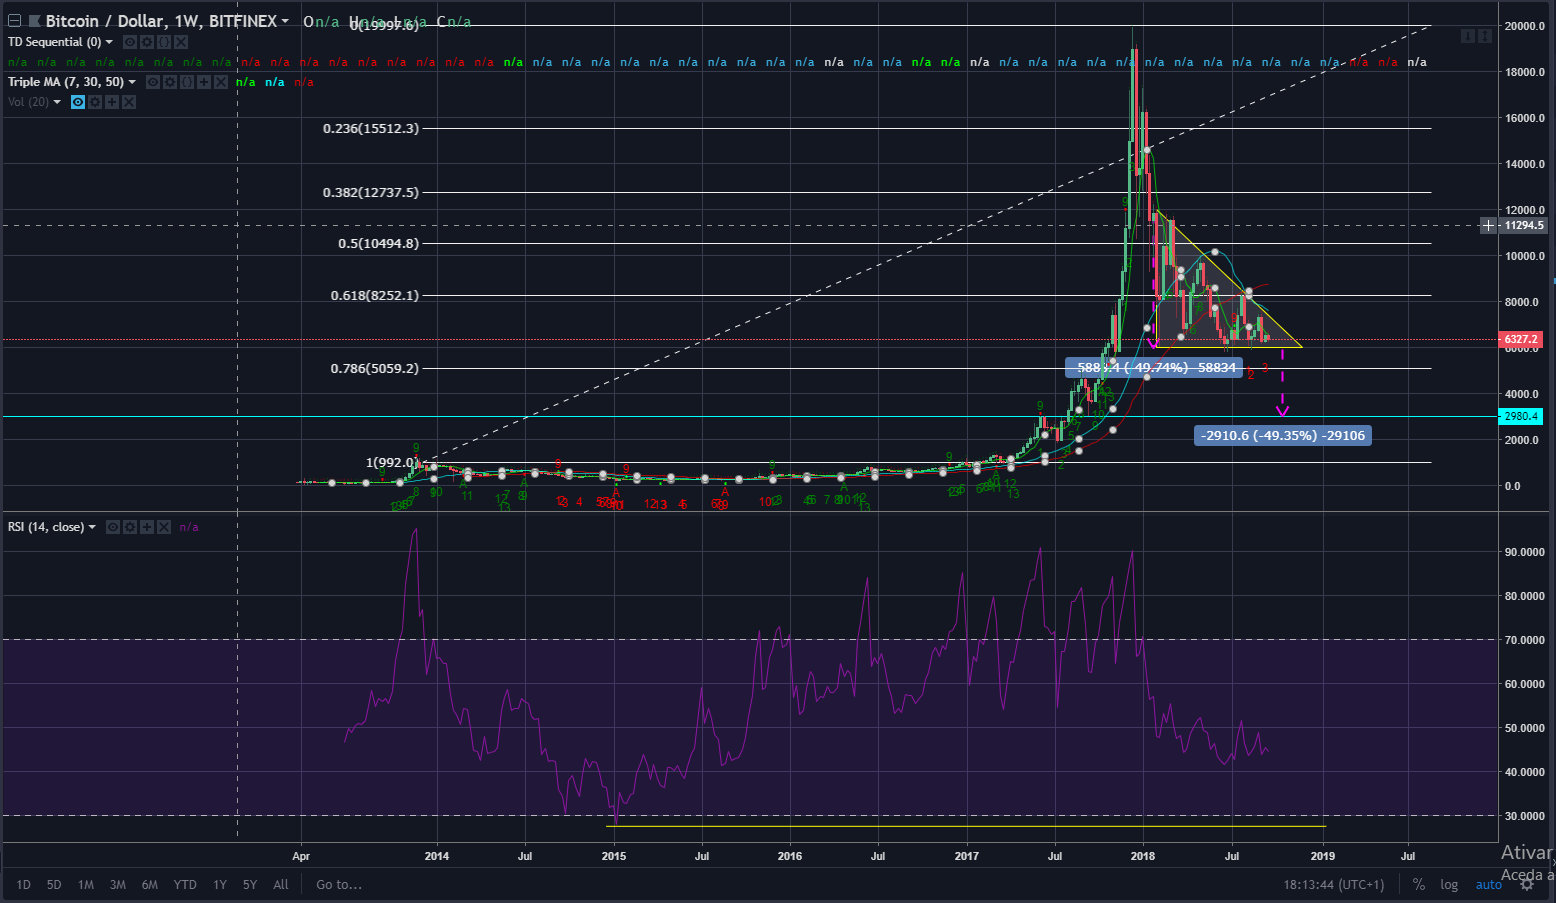1556x903 pixels.
Task: Toggle auto scale mode
Action: pos(1489,884)
